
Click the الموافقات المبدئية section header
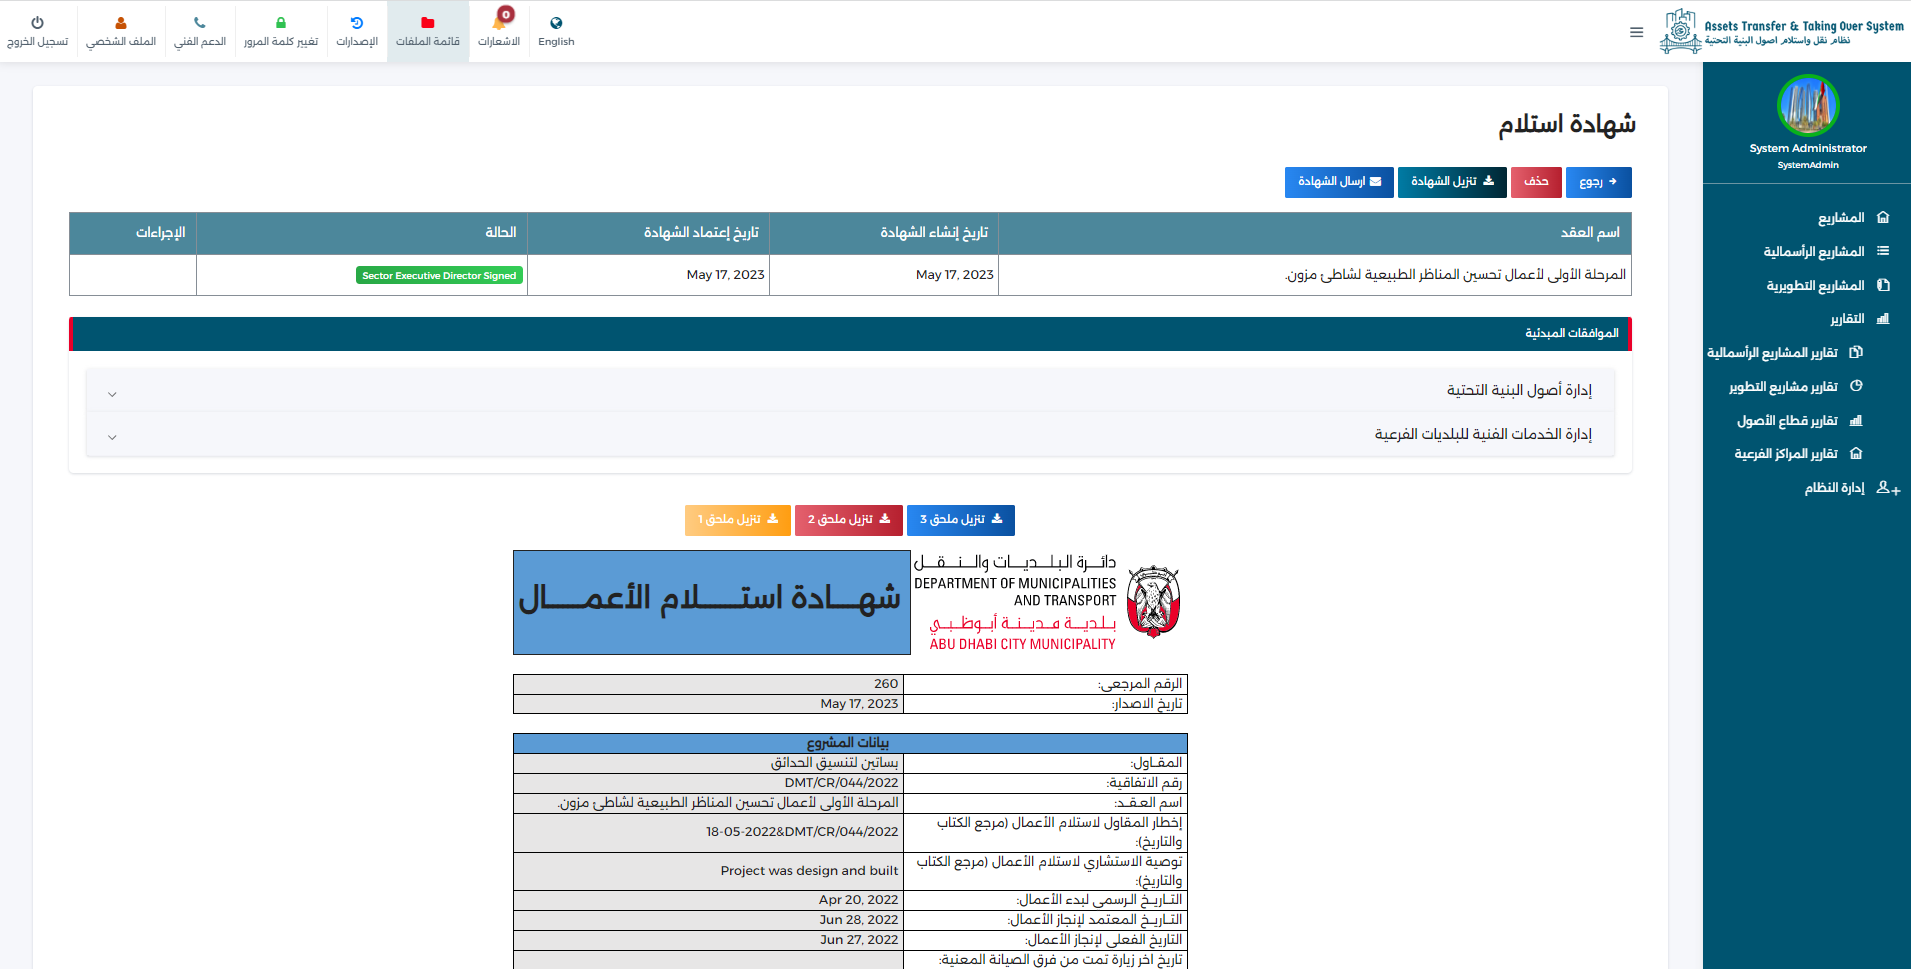[850, 333]
